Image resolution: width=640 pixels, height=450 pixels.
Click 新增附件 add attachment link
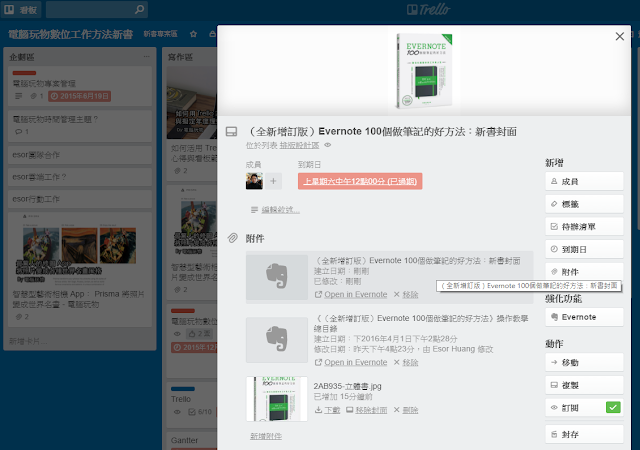[x=266, y=436]
